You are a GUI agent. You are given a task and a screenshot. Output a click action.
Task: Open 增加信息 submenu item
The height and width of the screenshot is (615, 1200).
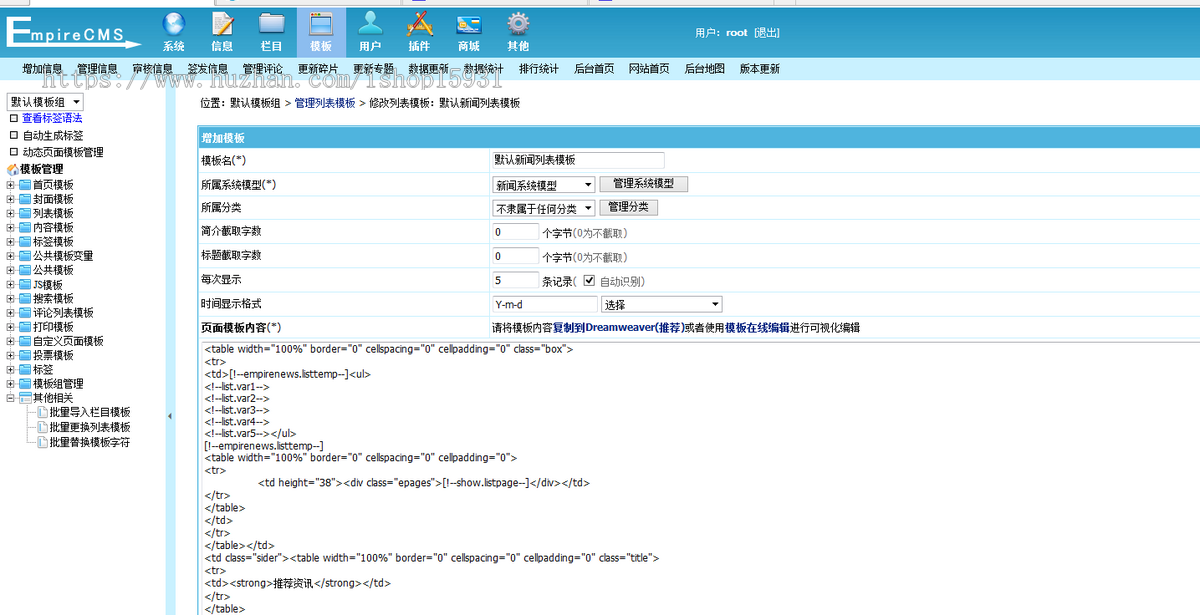click(x=42, y=69)
